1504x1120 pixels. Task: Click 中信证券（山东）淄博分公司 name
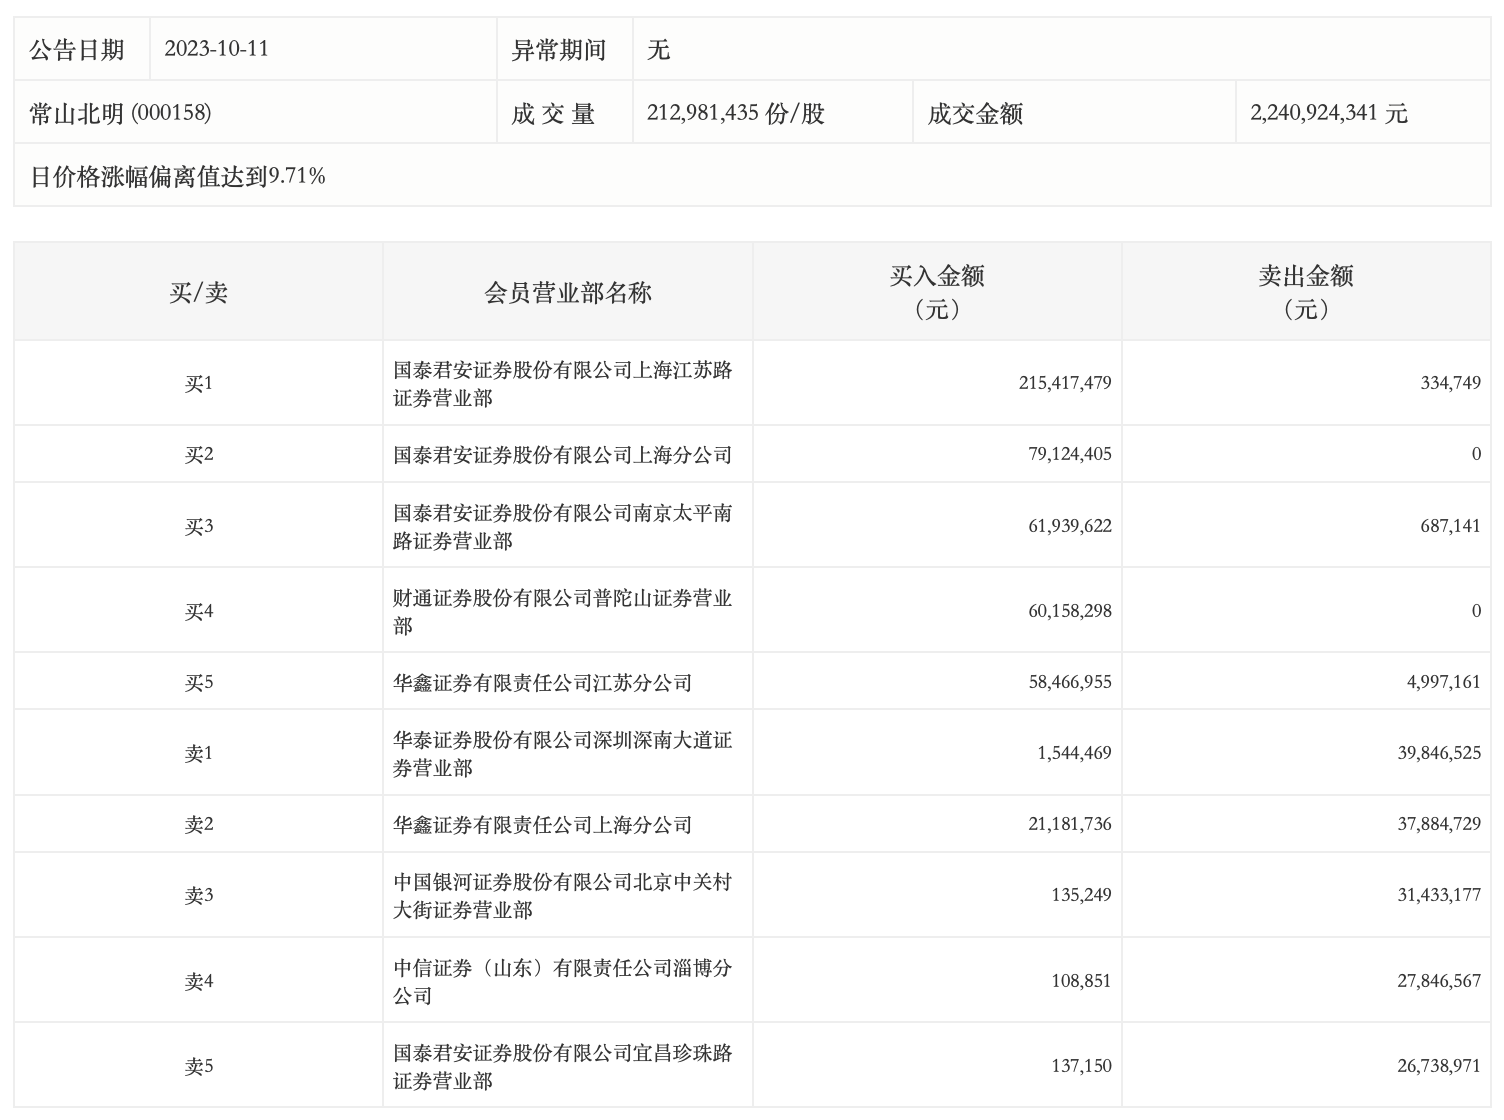point(563,982)
